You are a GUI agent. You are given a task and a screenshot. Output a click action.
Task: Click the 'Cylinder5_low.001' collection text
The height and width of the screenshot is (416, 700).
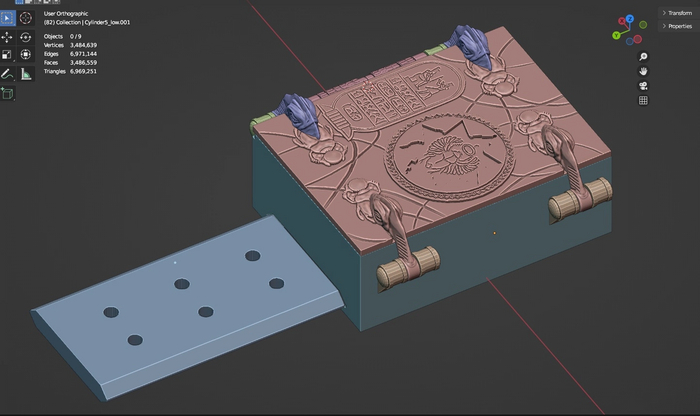click(x=107, y=22)
